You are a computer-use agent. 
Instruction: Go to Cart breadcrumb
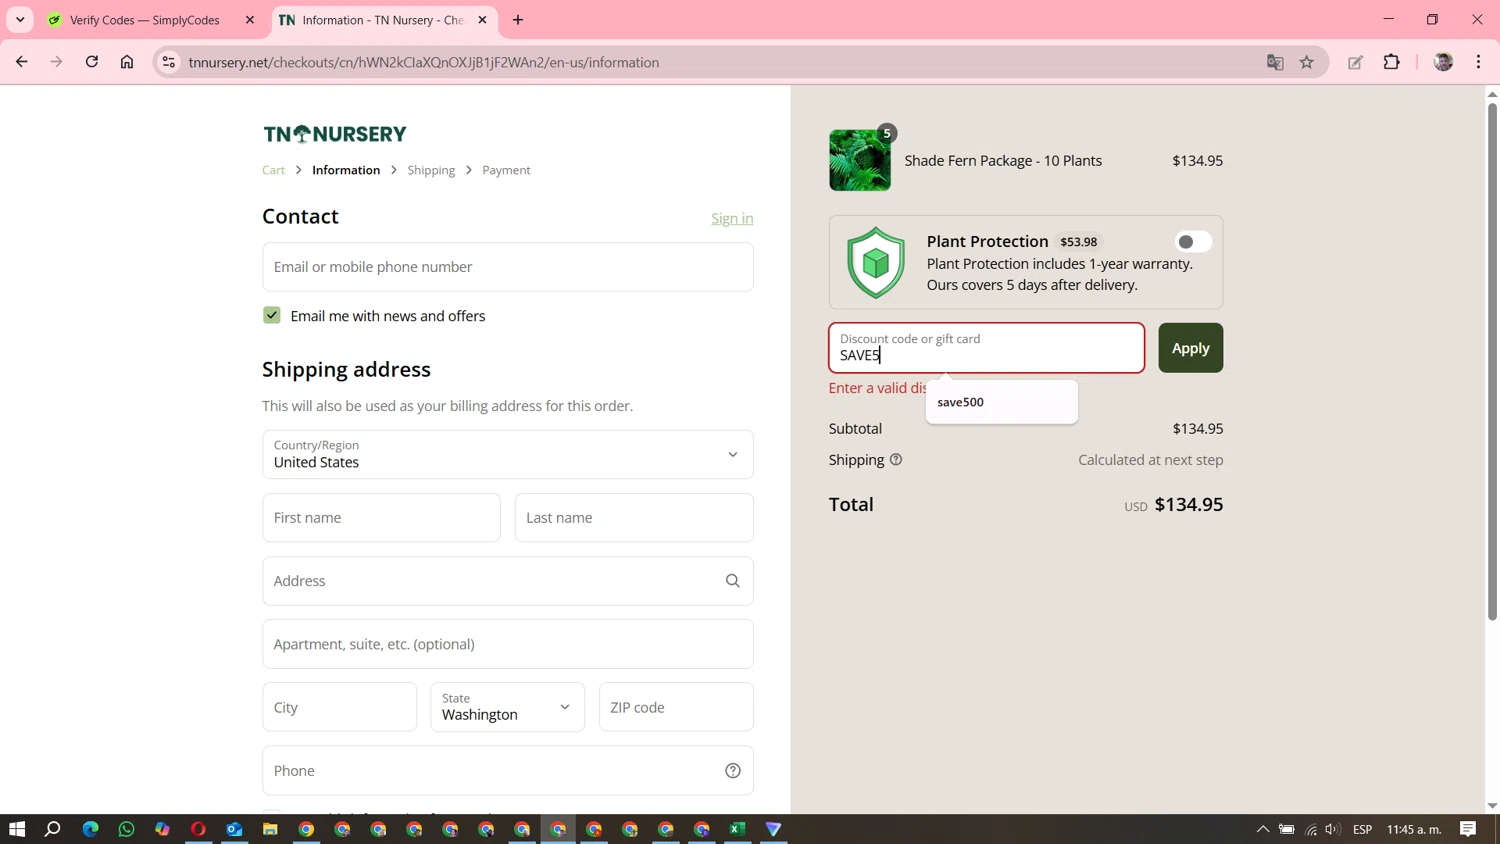pos(274,170)
